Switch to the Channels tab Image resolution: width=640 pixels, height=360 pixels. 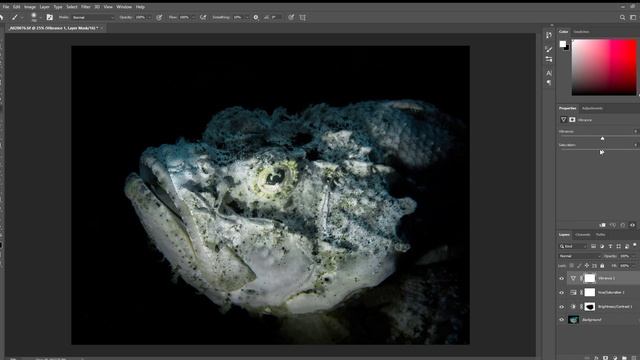(582, 235)
